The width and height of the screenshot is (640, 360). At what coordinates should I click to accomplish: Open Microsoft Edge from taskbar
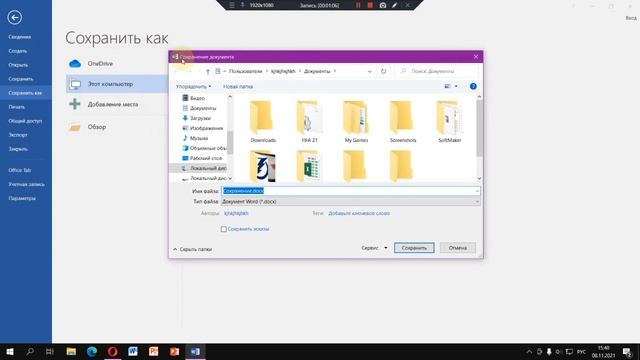pyautogui.click(x=92, y=351)
